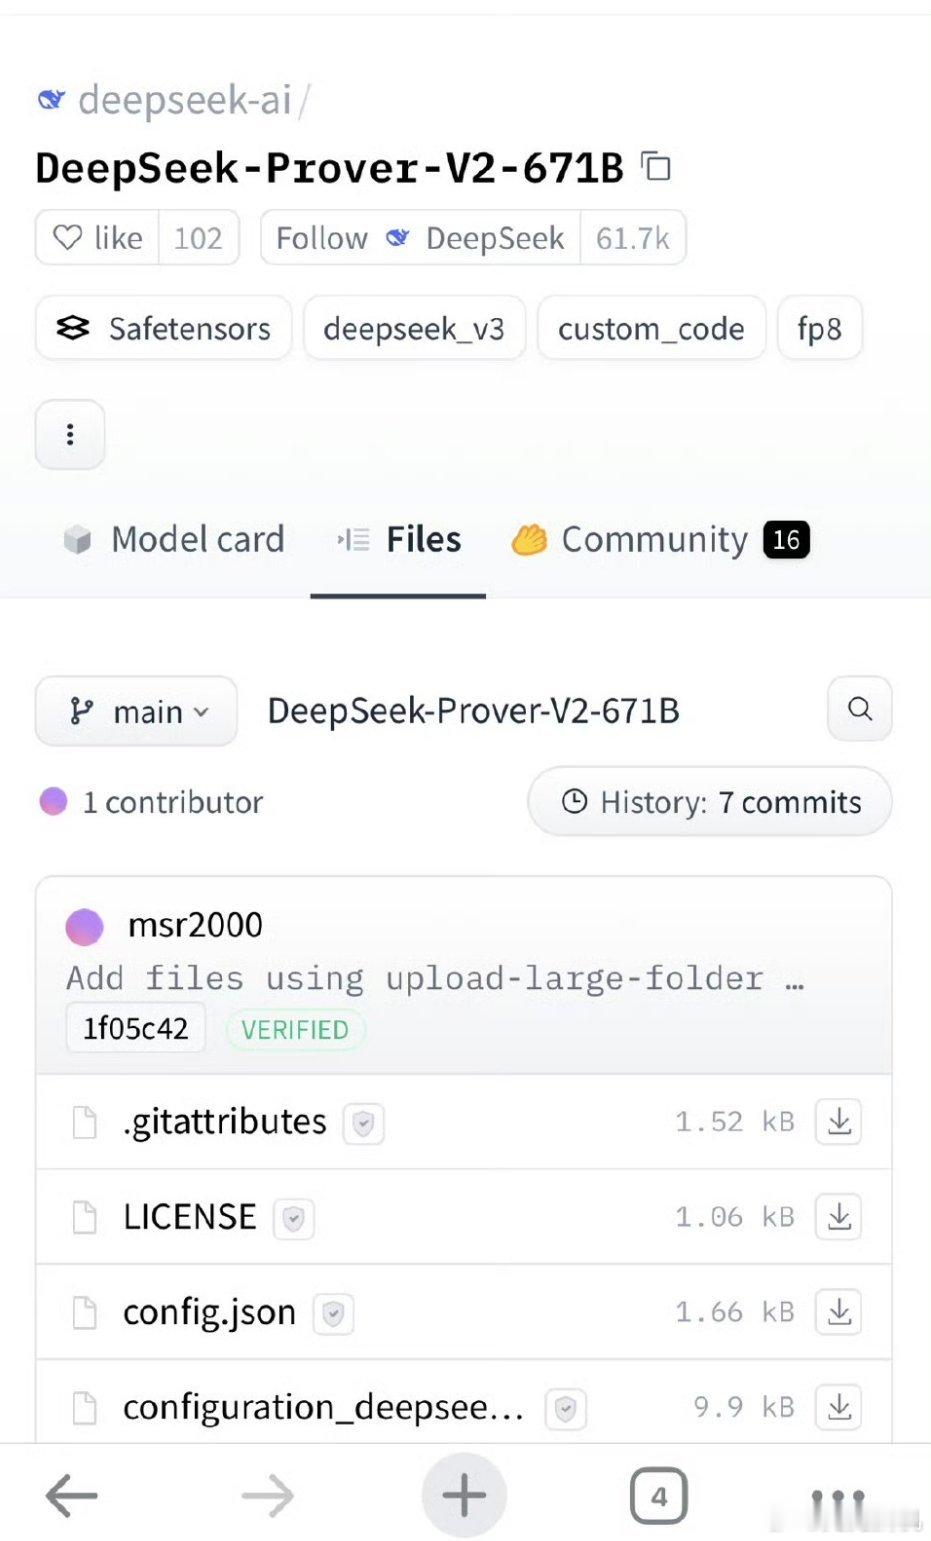The height and width of the screenshot is (1541, 931).
Task: Go back with the browser back arrow
Action: click(71, 1496)
